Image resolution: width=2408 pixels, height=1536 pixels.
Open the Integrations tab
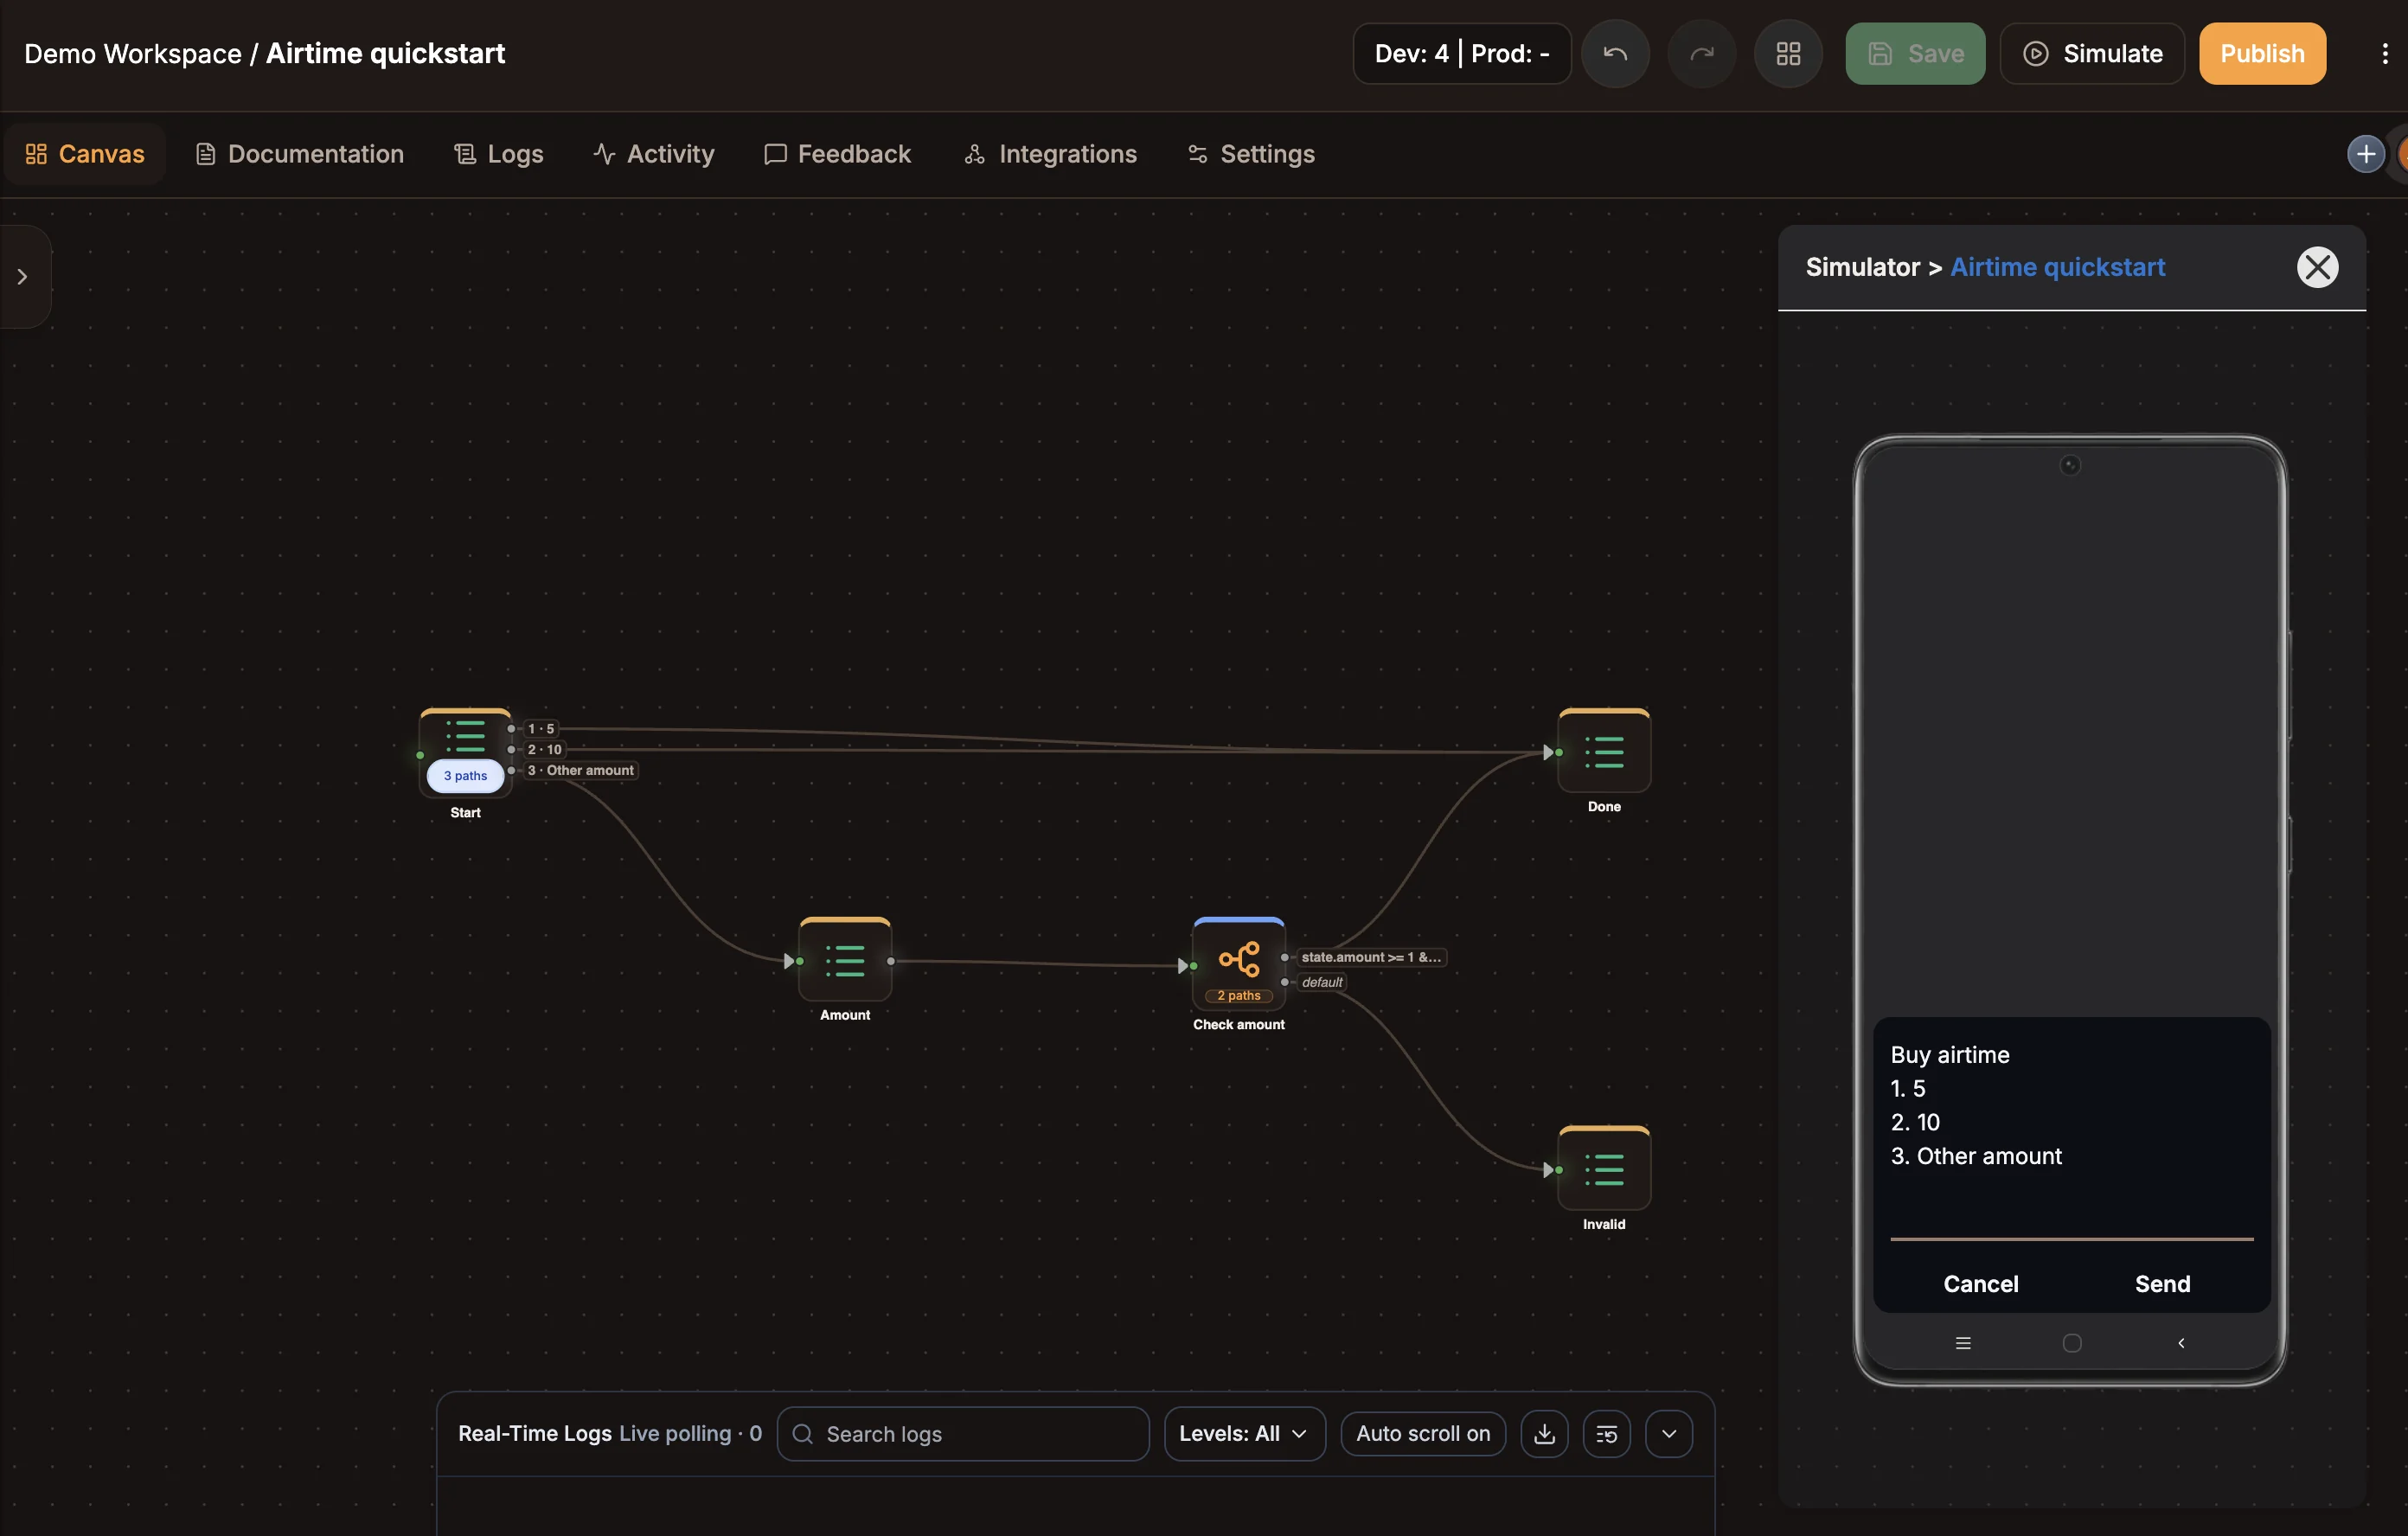tap(1050, 154)
